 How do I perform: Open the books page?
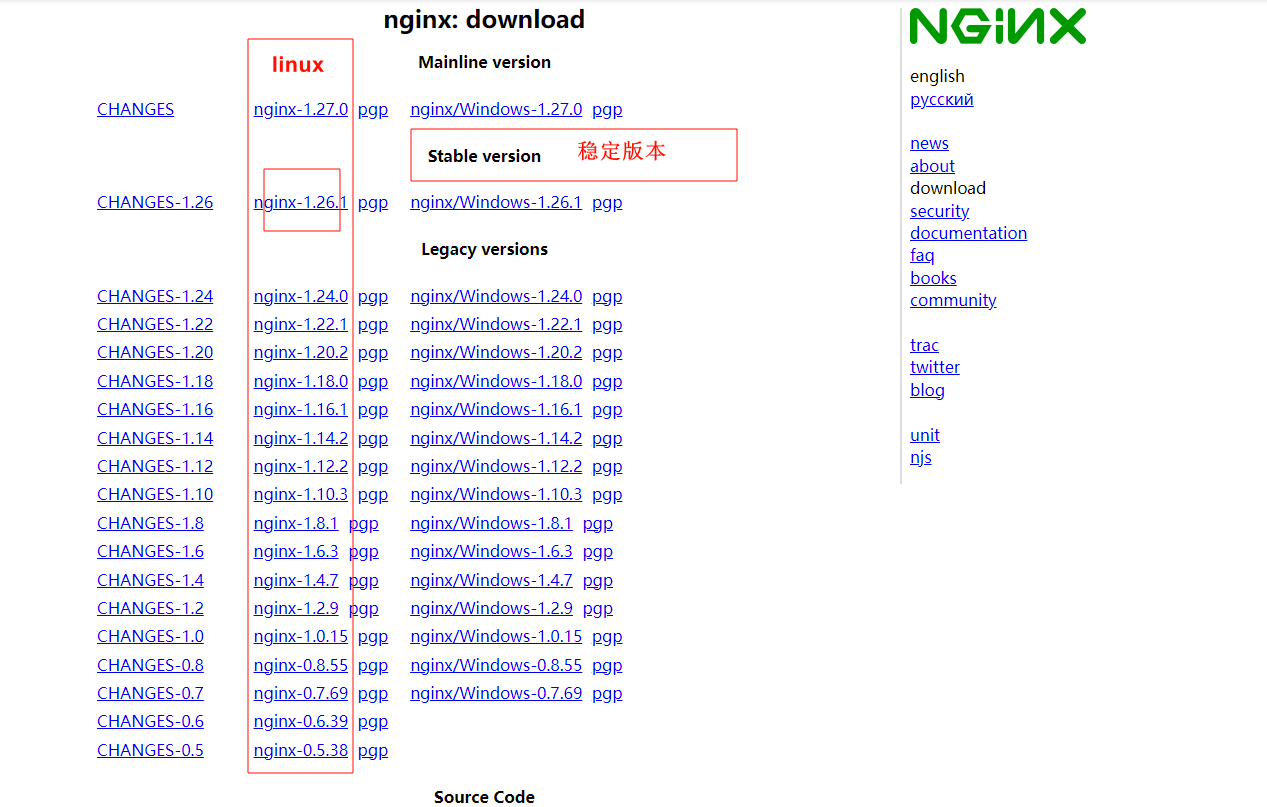pos(933,278)
